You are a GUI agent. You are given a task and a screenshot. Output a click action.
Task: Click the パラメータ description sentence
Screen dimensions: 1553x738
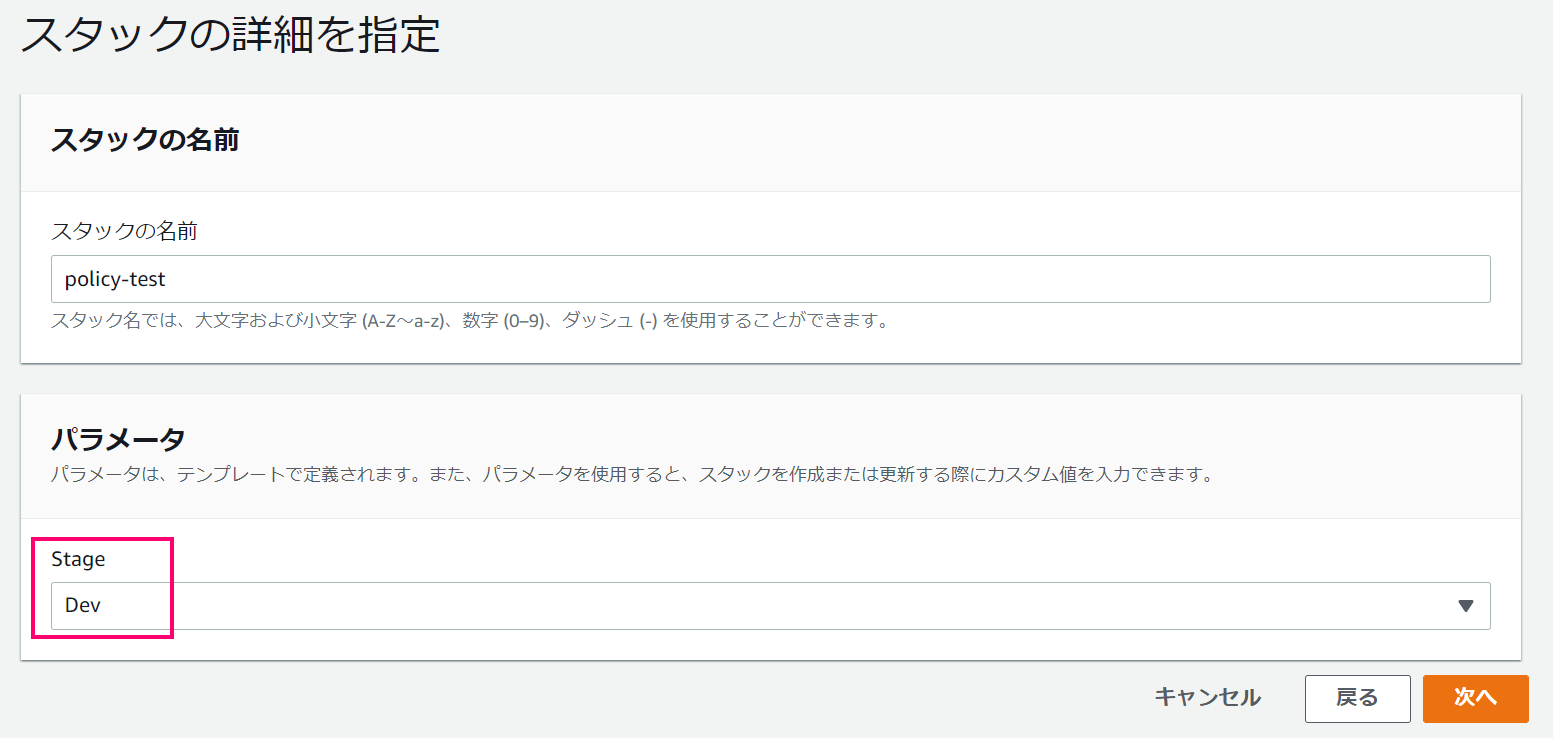pos(633,475)
